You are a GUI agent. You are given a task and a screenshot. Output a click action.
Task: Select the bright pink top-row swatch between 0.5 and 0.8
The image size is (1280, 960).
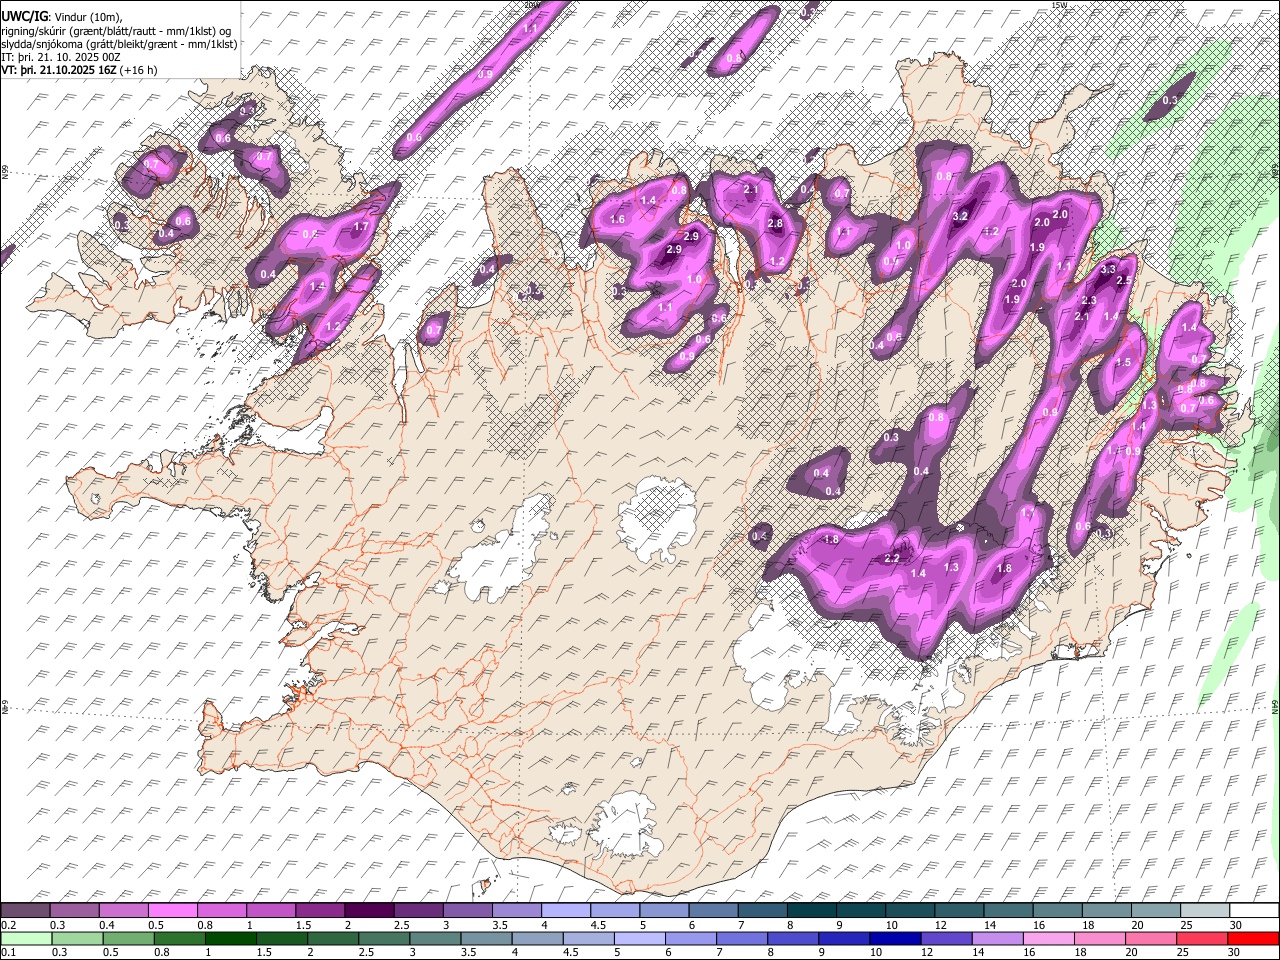(x=174, y=910)
